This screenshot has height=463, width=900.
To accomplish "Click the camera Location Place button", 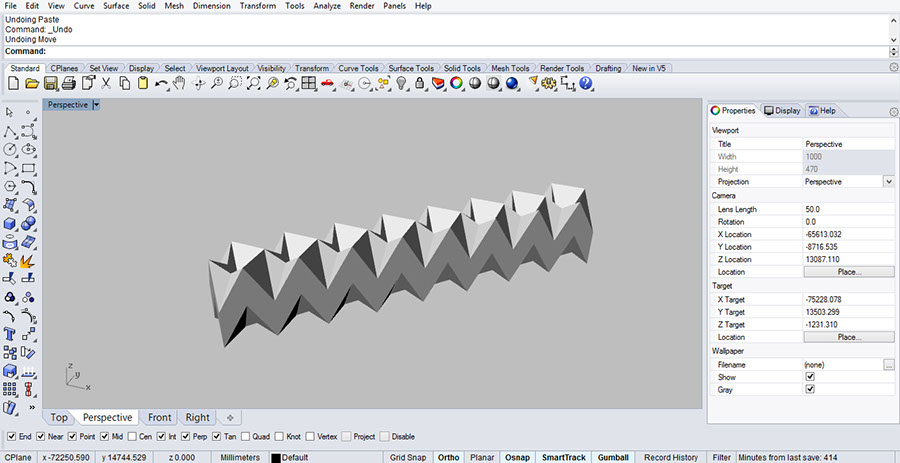I will coord(849,272).
